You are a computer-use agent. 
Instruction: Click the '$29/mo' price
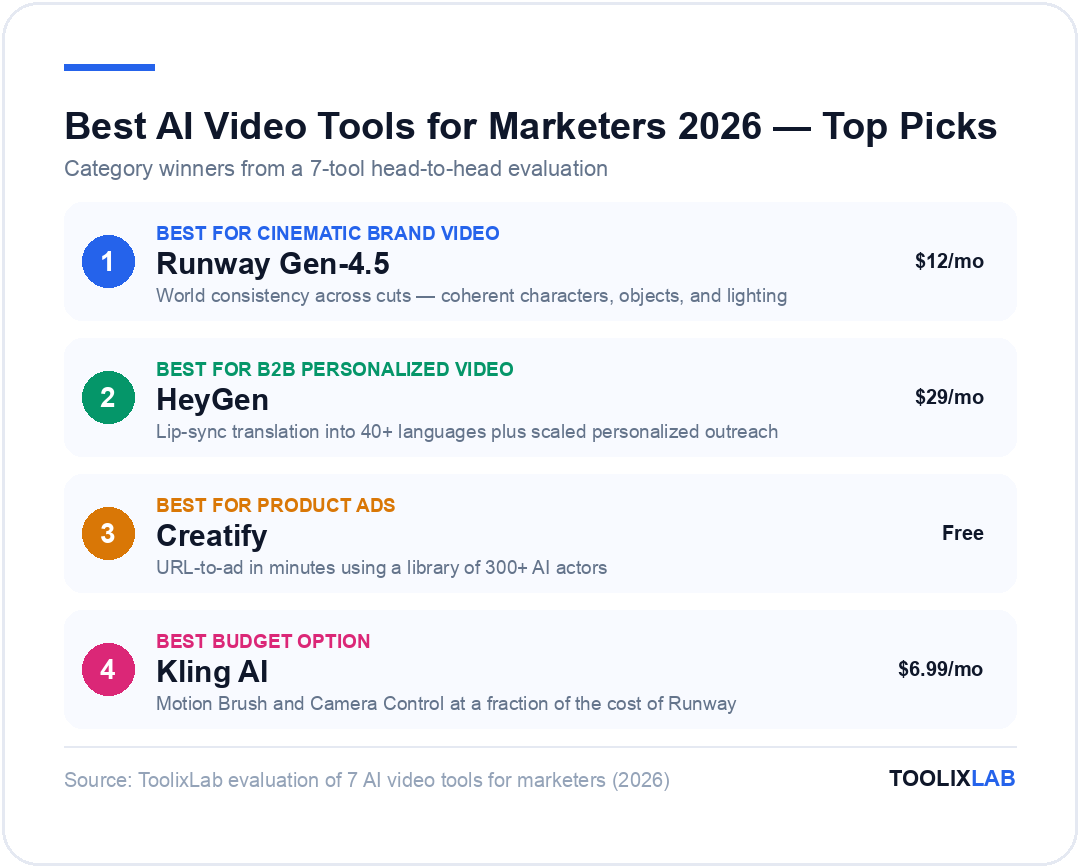(x=949, y=397)
